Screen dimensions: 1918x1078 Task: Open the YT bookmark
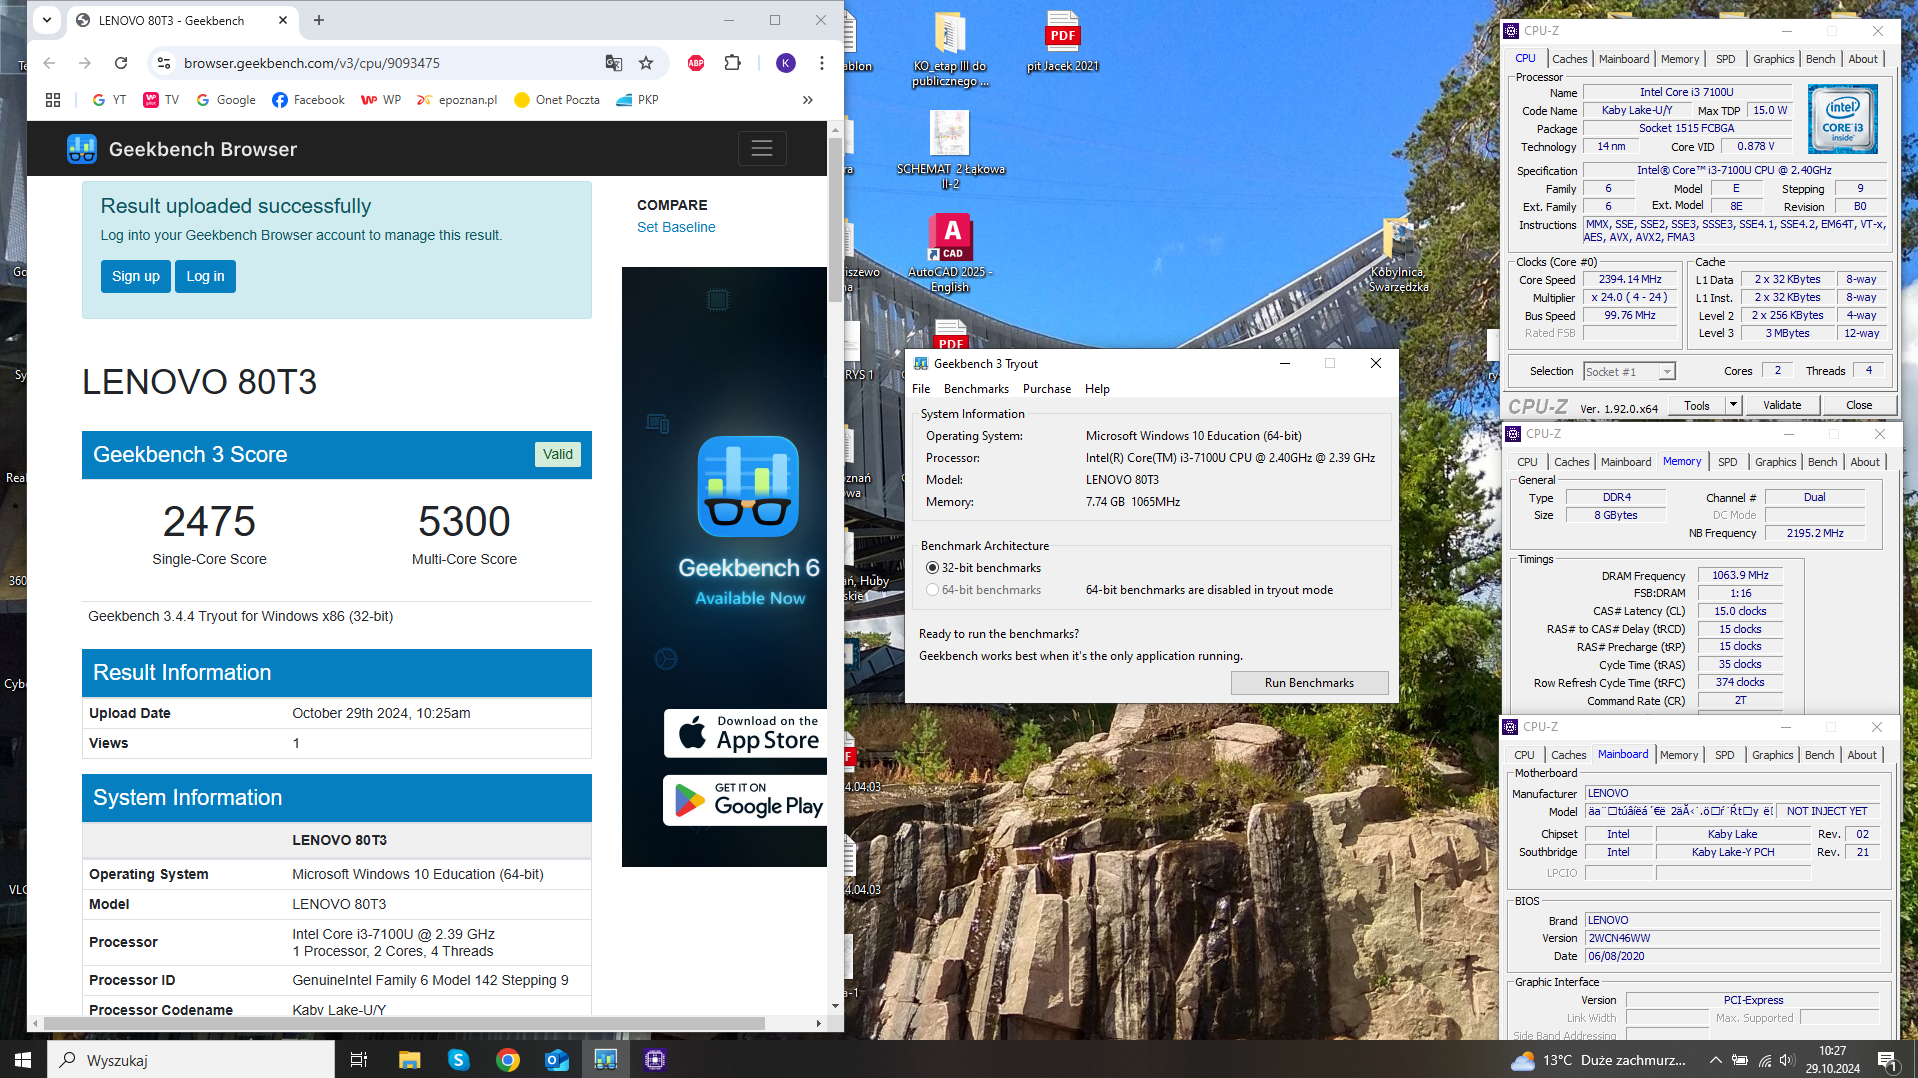tap(109, 100)
